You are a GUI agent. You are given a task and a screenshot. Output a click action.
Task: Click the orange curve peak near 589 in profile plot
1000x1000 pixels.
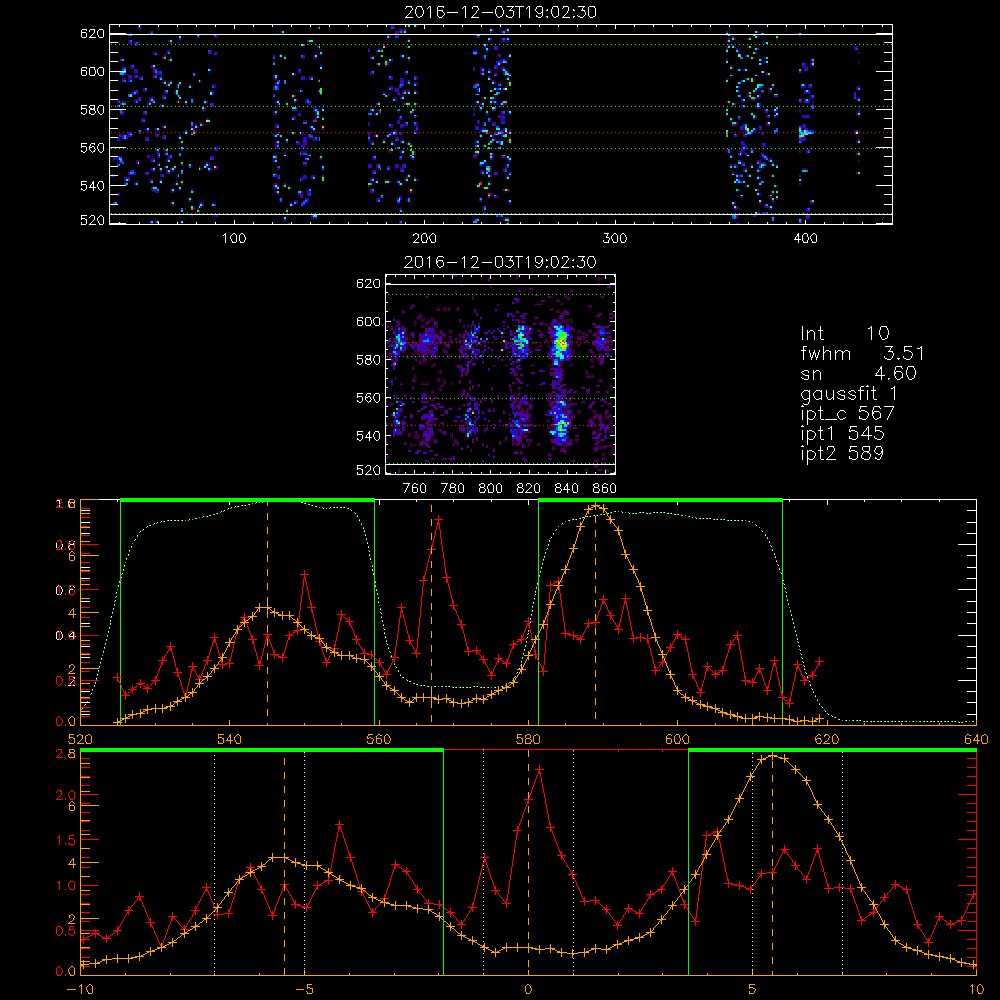tap(596, 506)
